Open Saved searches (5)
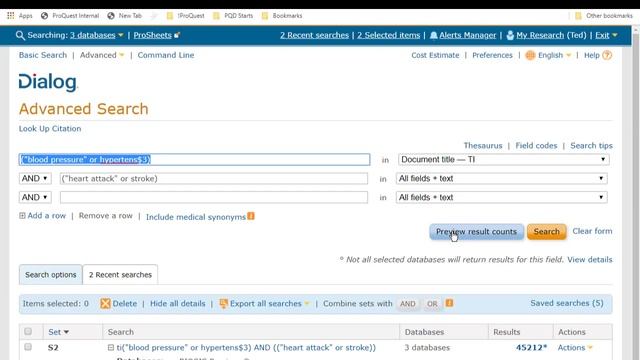The height and width of the screenshot is (360, 640). tap(567, 303)
